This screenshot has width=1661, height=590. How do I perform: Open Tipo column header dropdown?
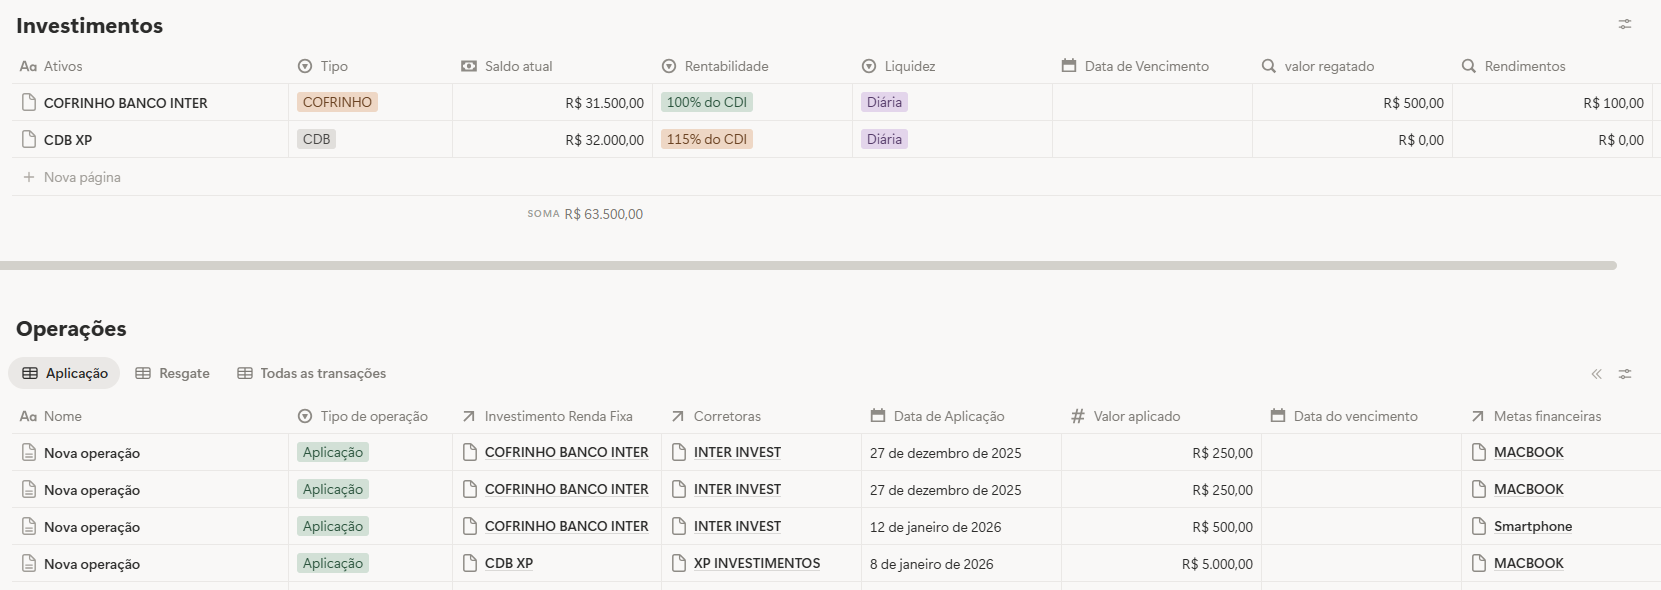point(333,66)
